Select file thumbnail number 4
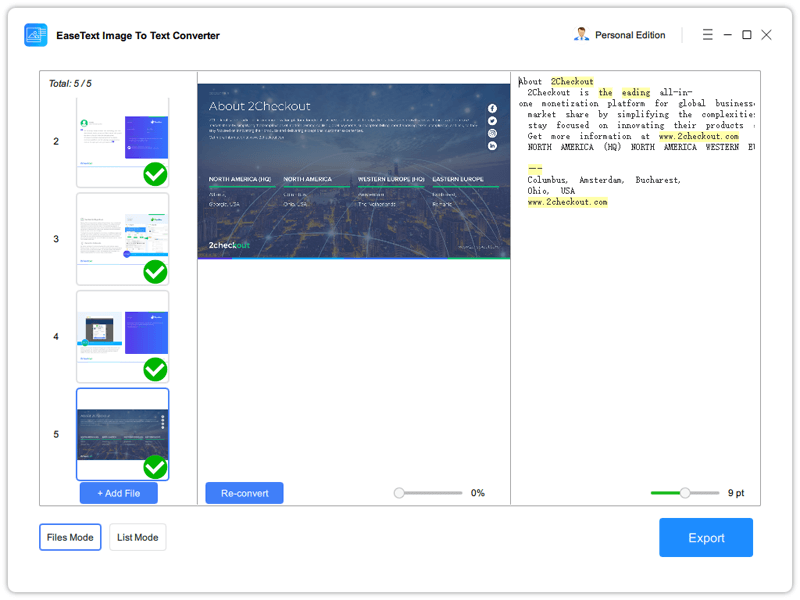The height and width of the screenshot is (600, 800). pos(122,337)
